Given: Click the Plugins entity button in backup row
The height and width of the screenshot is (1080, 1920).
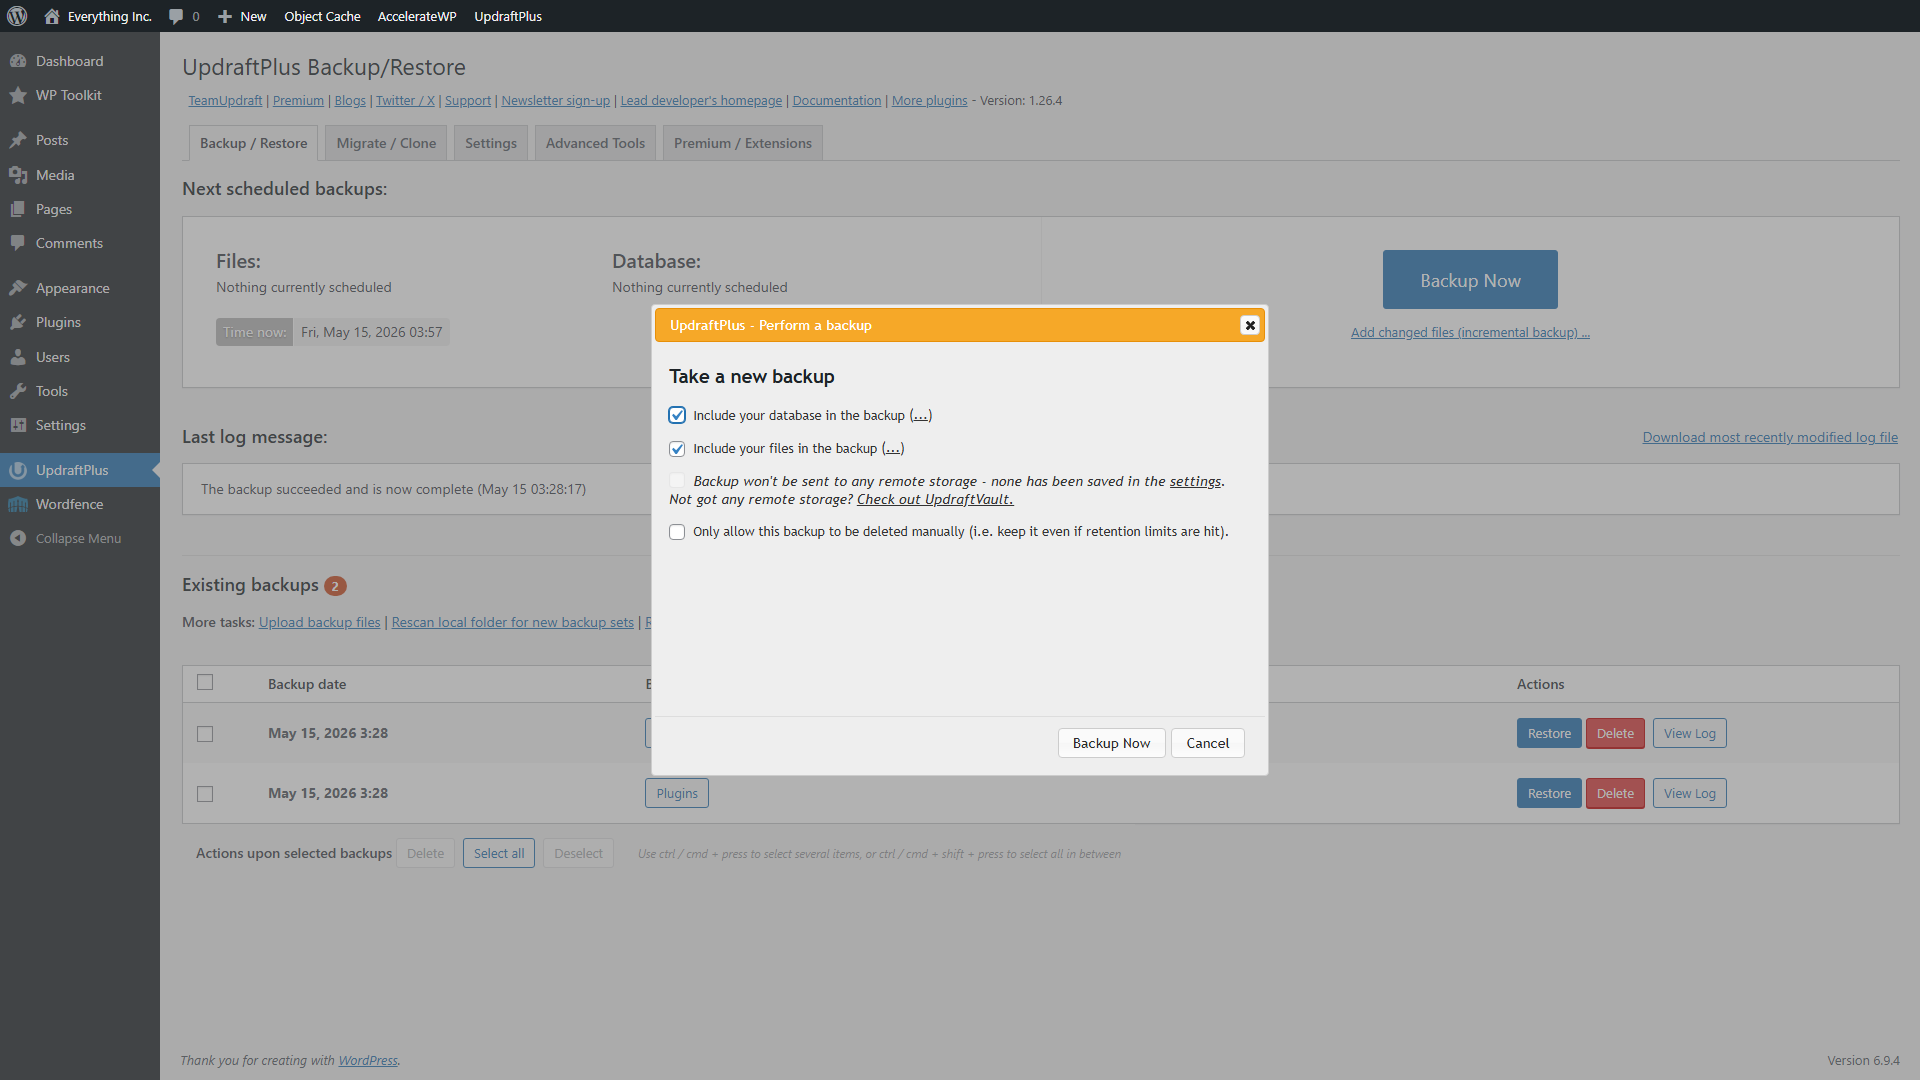Looking at the screenshot, I should click(677, 793).
